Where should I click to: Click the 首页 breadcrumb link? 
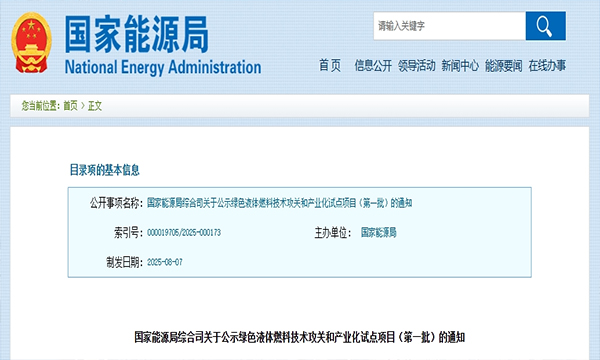pyautogui.click(x=70, y=106)
